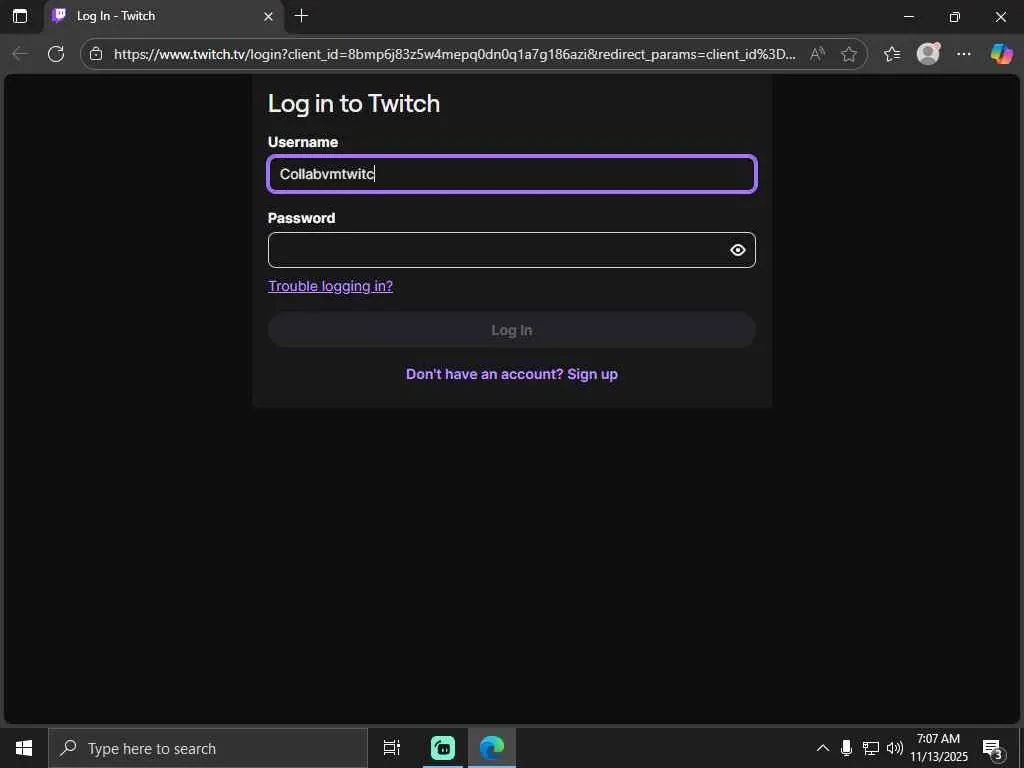Launch Copilot from the Edge toolbar

1001,54
